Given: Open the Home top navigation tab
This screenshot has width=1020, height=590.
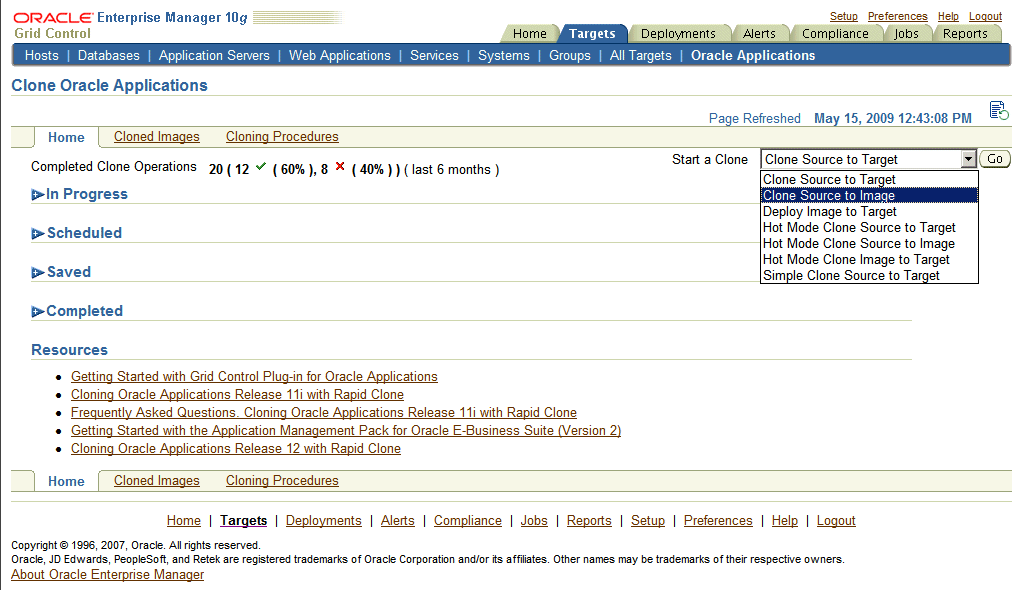Looking at the screenshot, I should 530,34.
